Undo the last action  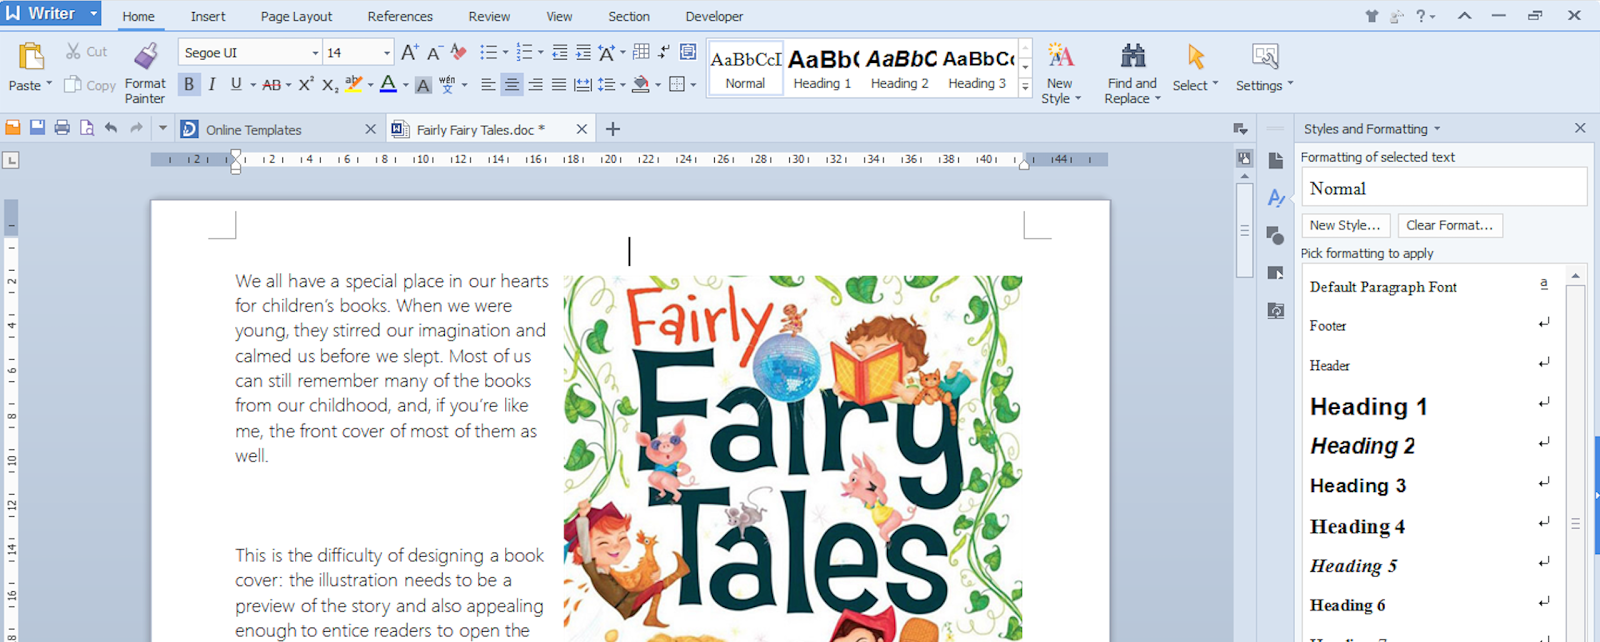tap(111, 128)
